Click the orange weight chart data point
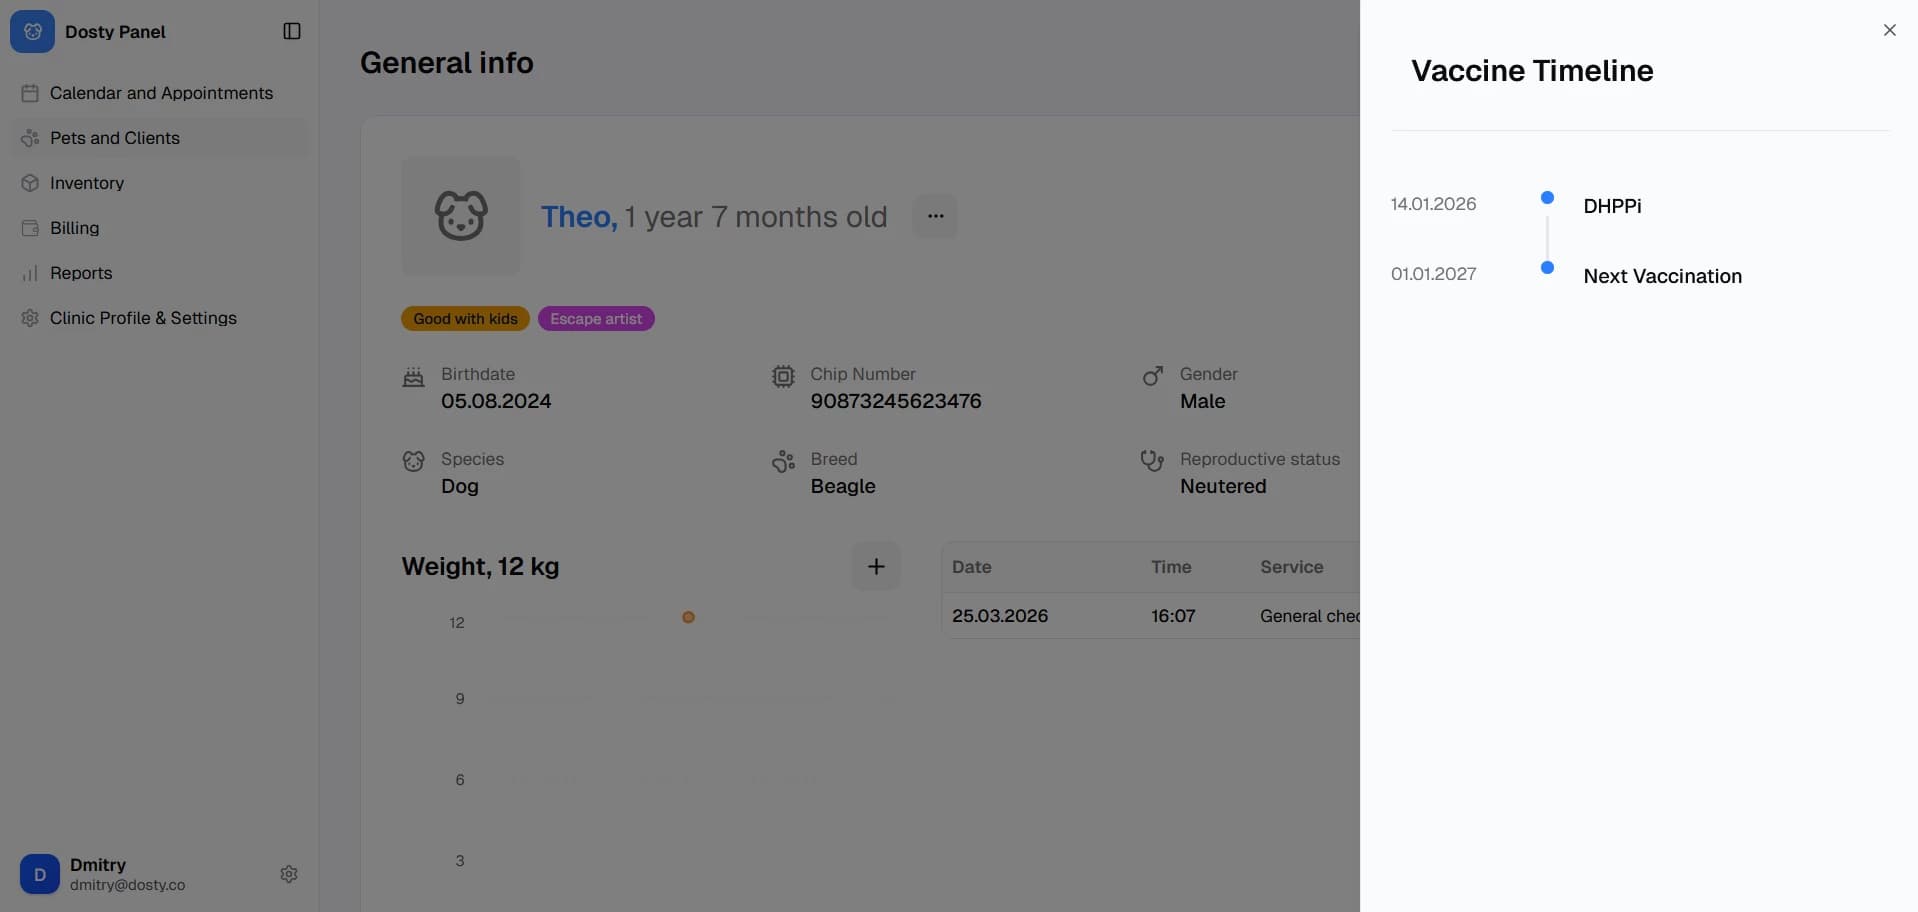 click(688, 618)
